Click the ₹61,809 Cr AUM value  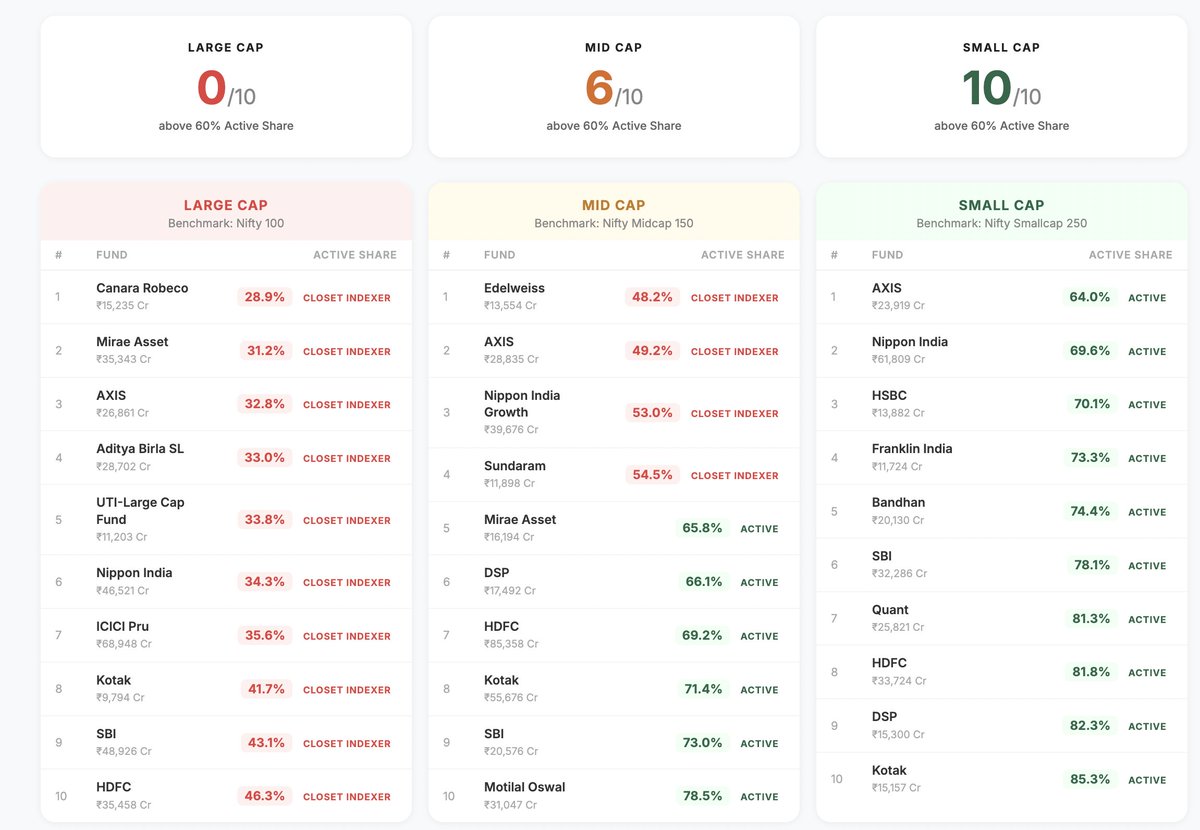pyautogui.click(x=900, y=359)
